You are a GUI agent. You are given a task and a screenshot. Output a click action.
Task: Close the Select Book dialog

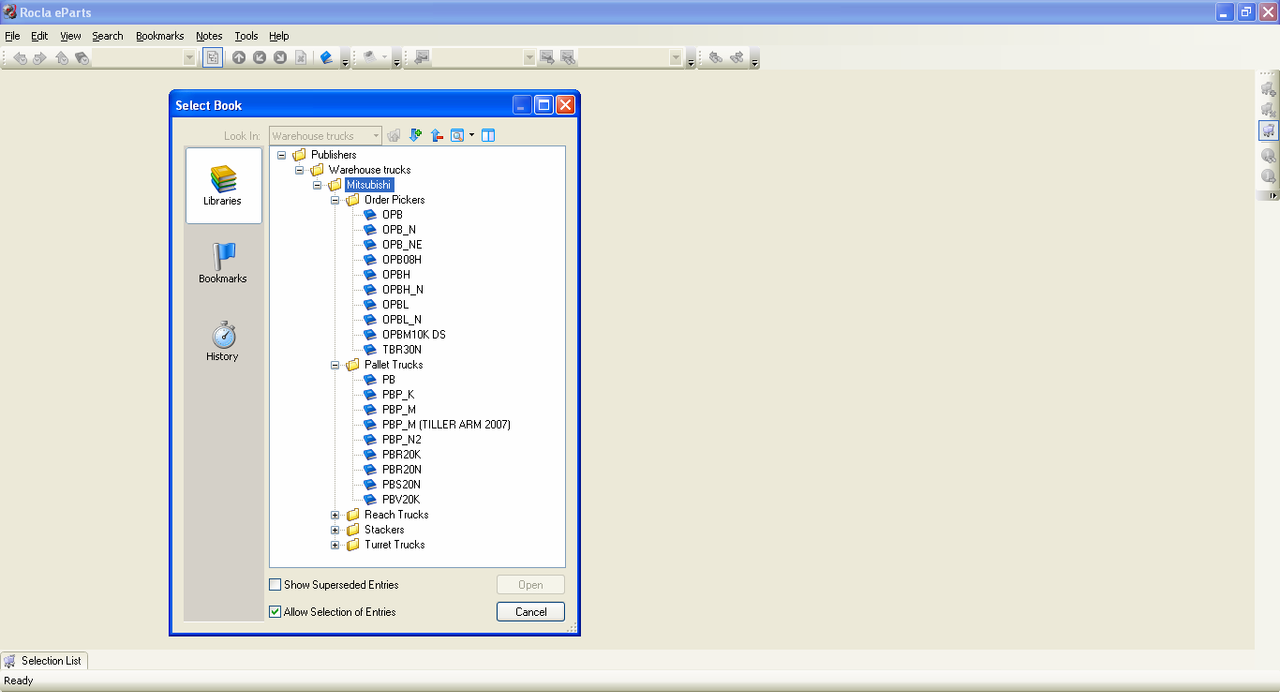pyautogui.click(x=565, y=105)
